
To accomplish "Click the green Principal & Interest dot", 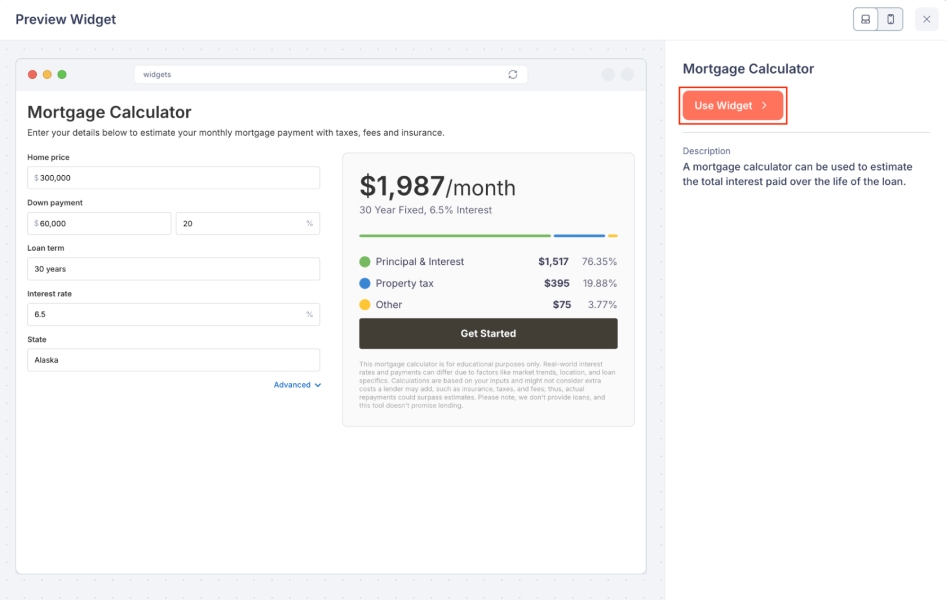I will point(365,262).
